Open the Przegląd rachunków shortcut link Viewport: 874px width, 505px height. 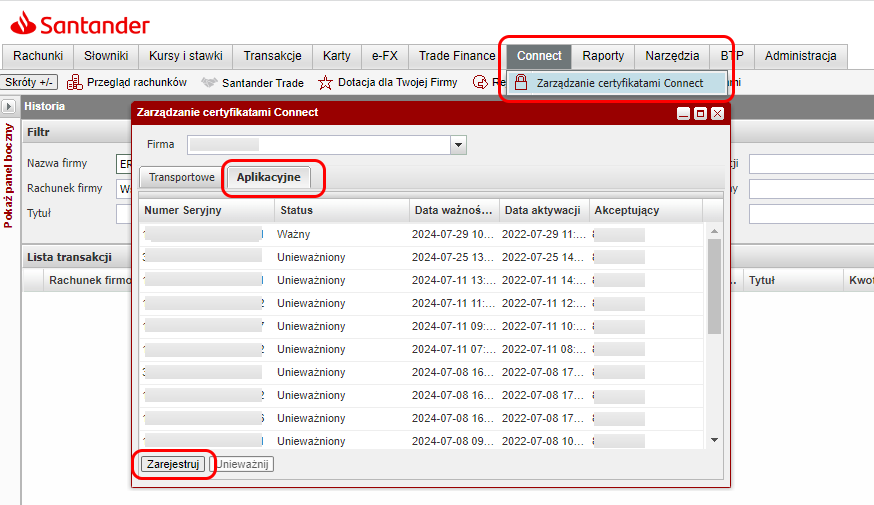click(137, 82)
